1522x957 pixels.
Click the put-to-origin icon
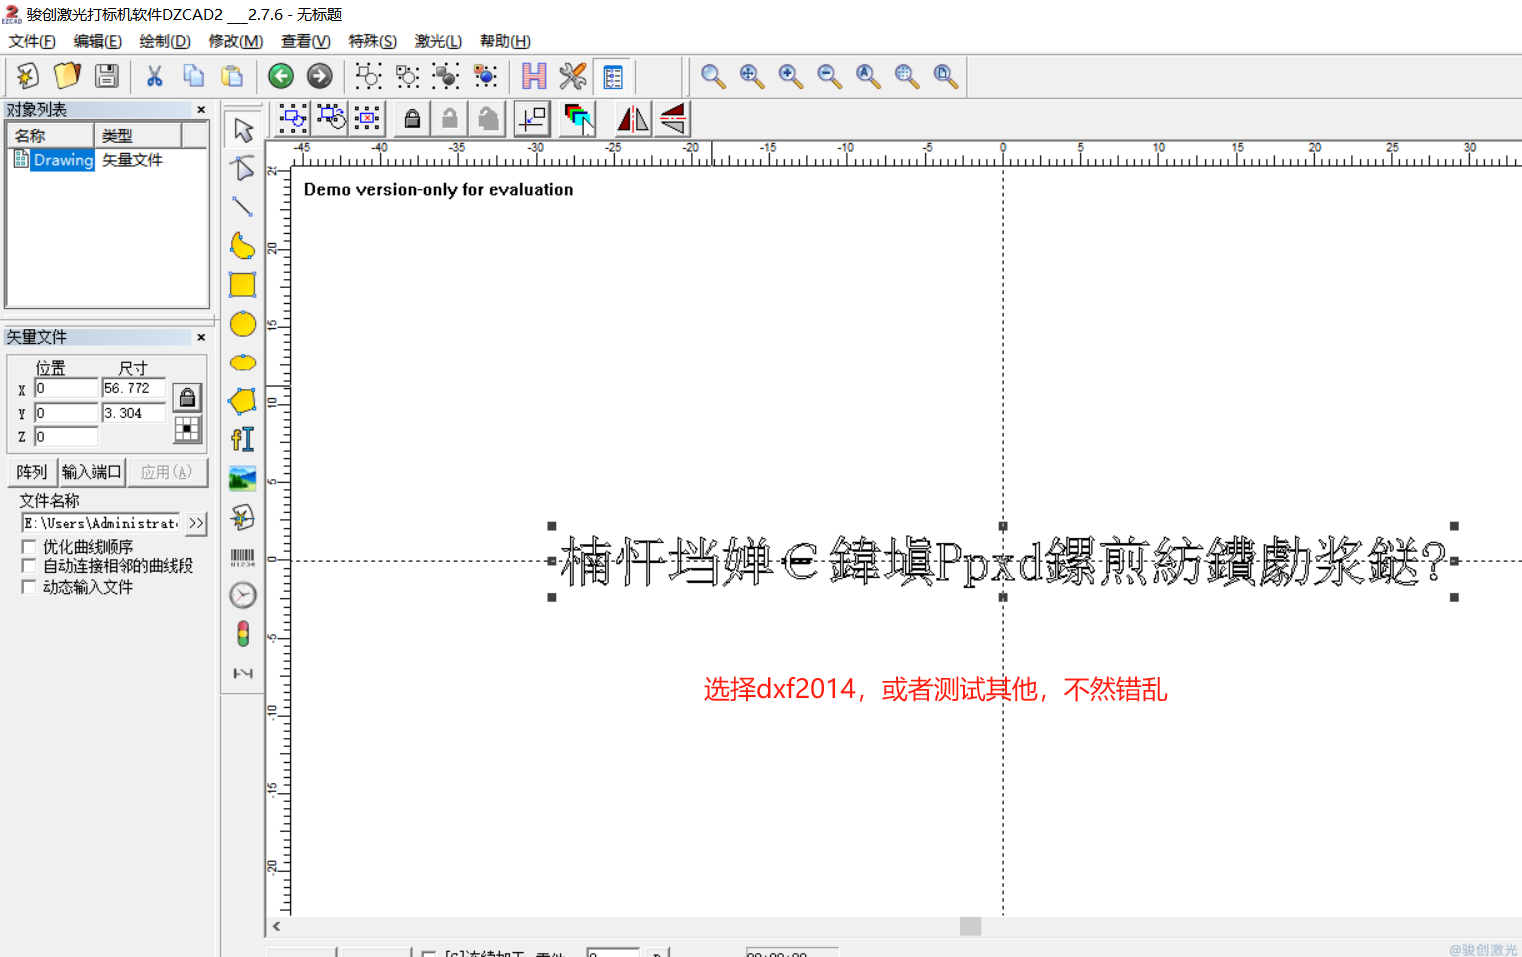(532, 119)
